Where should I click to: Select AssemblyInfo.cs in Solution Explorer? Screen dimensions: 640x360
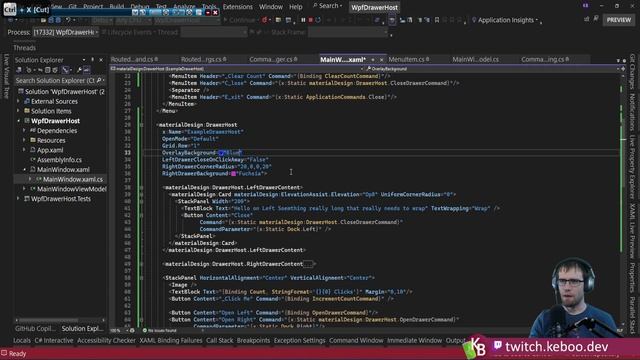point(59,160)
